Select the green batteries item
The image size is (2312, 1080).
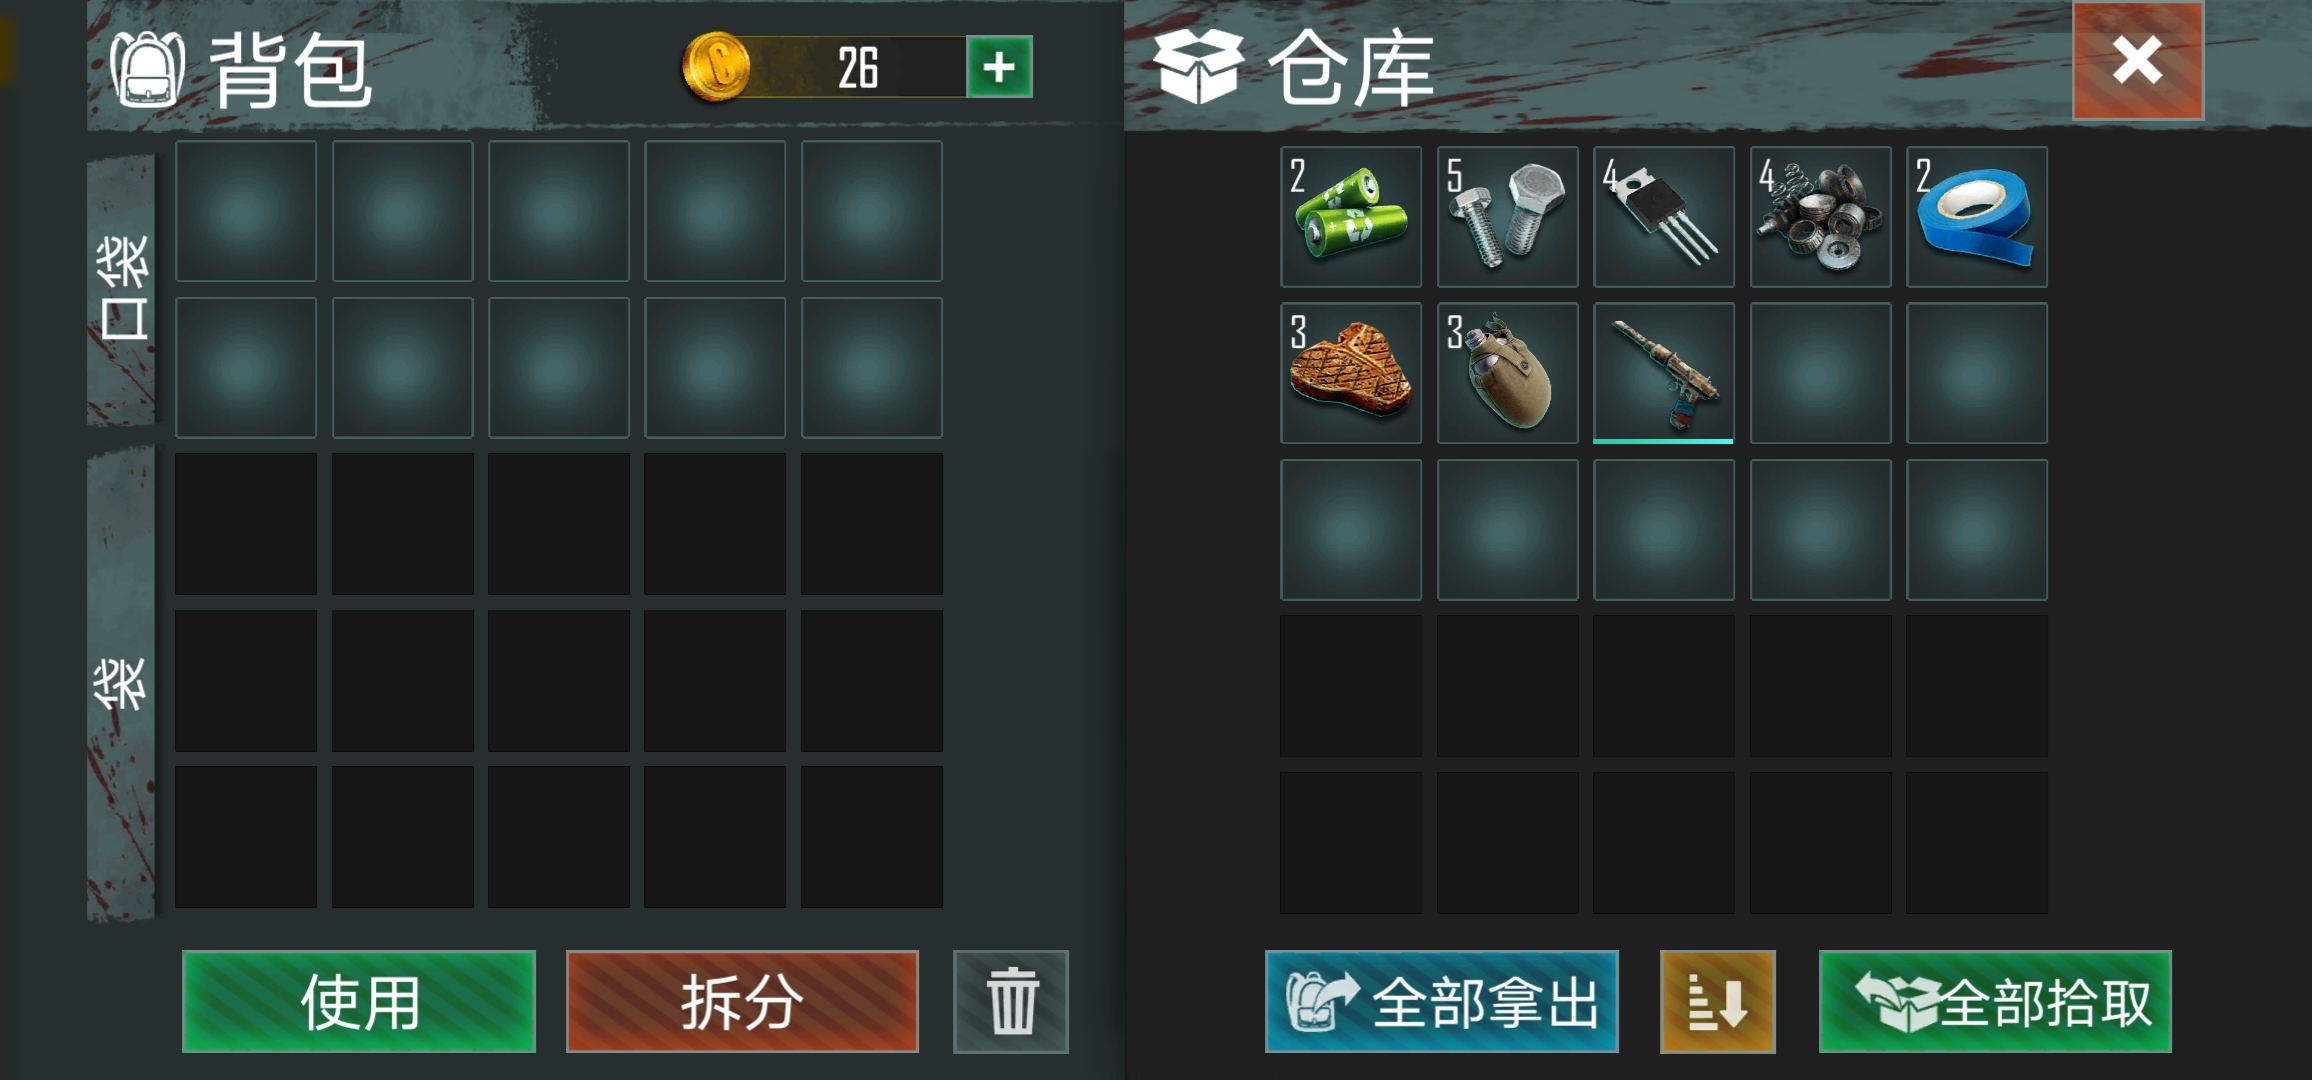(1350, 217)
